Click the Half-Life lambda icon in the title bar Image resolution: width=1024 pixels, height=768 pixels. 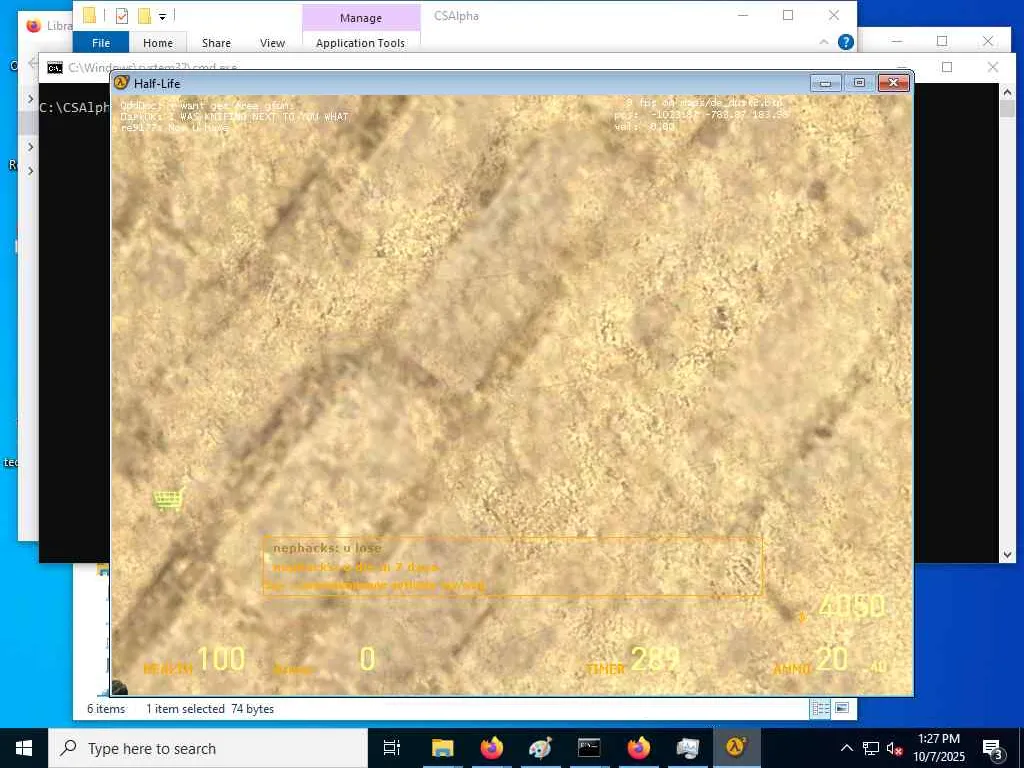(x=121, y=83)
